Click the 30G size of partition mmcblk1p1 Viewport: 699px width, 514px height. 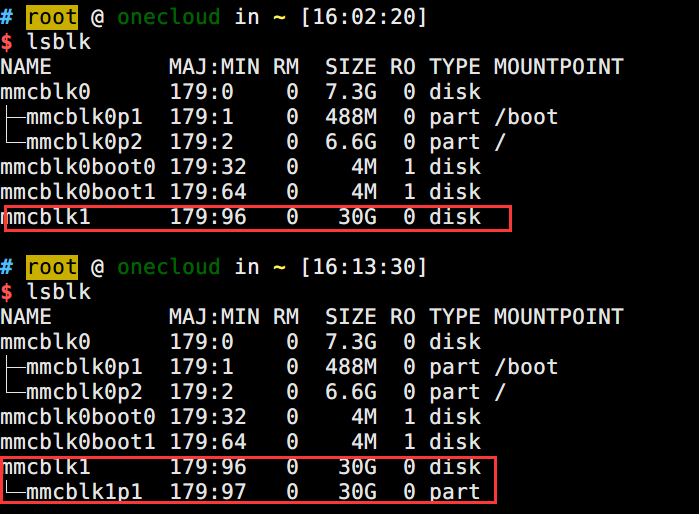357,491
